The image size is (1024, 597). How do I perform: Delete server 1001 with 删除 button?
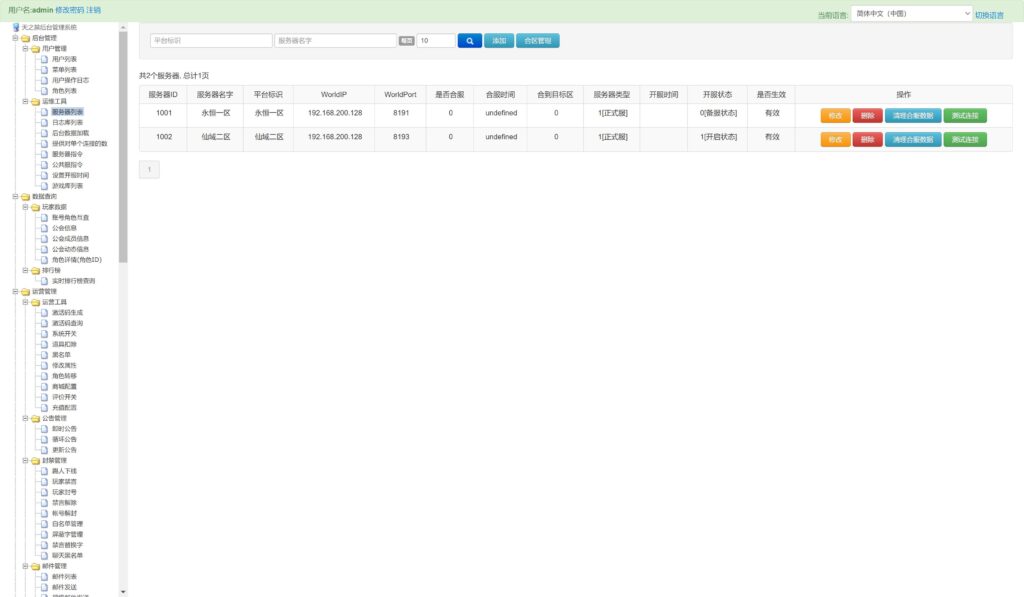(866, 115)
